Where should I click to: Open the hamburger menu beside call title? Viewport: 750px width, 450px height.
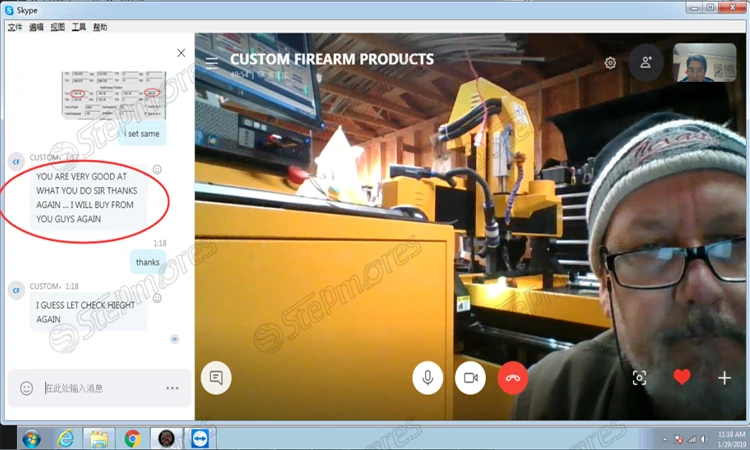tap(212, 62)
